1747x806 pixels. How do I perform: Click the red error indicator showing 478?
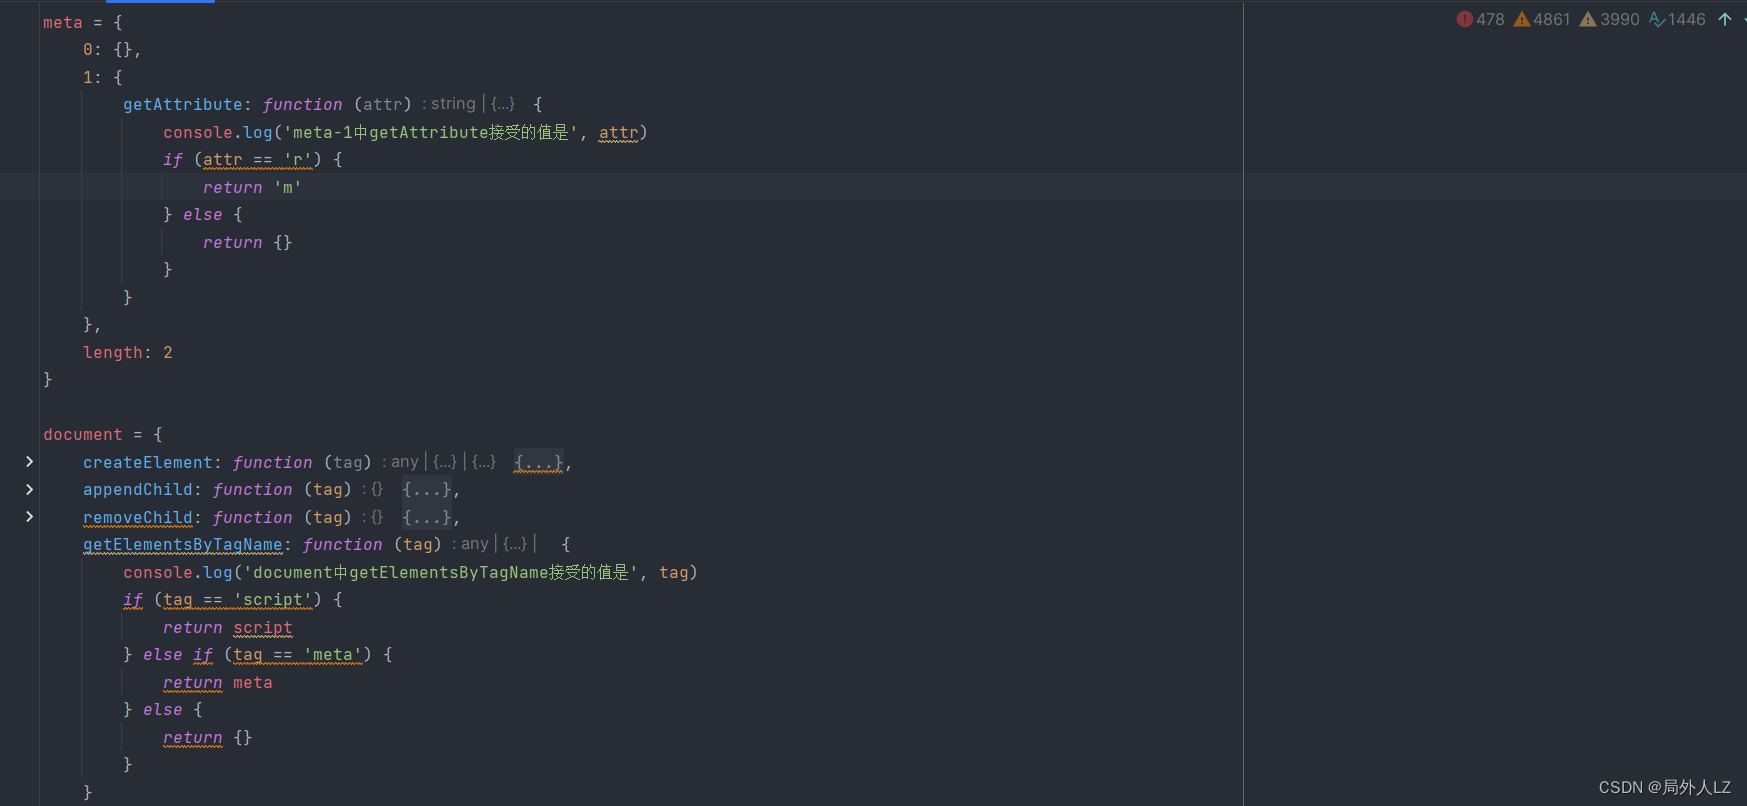(x=1480, y=19)
